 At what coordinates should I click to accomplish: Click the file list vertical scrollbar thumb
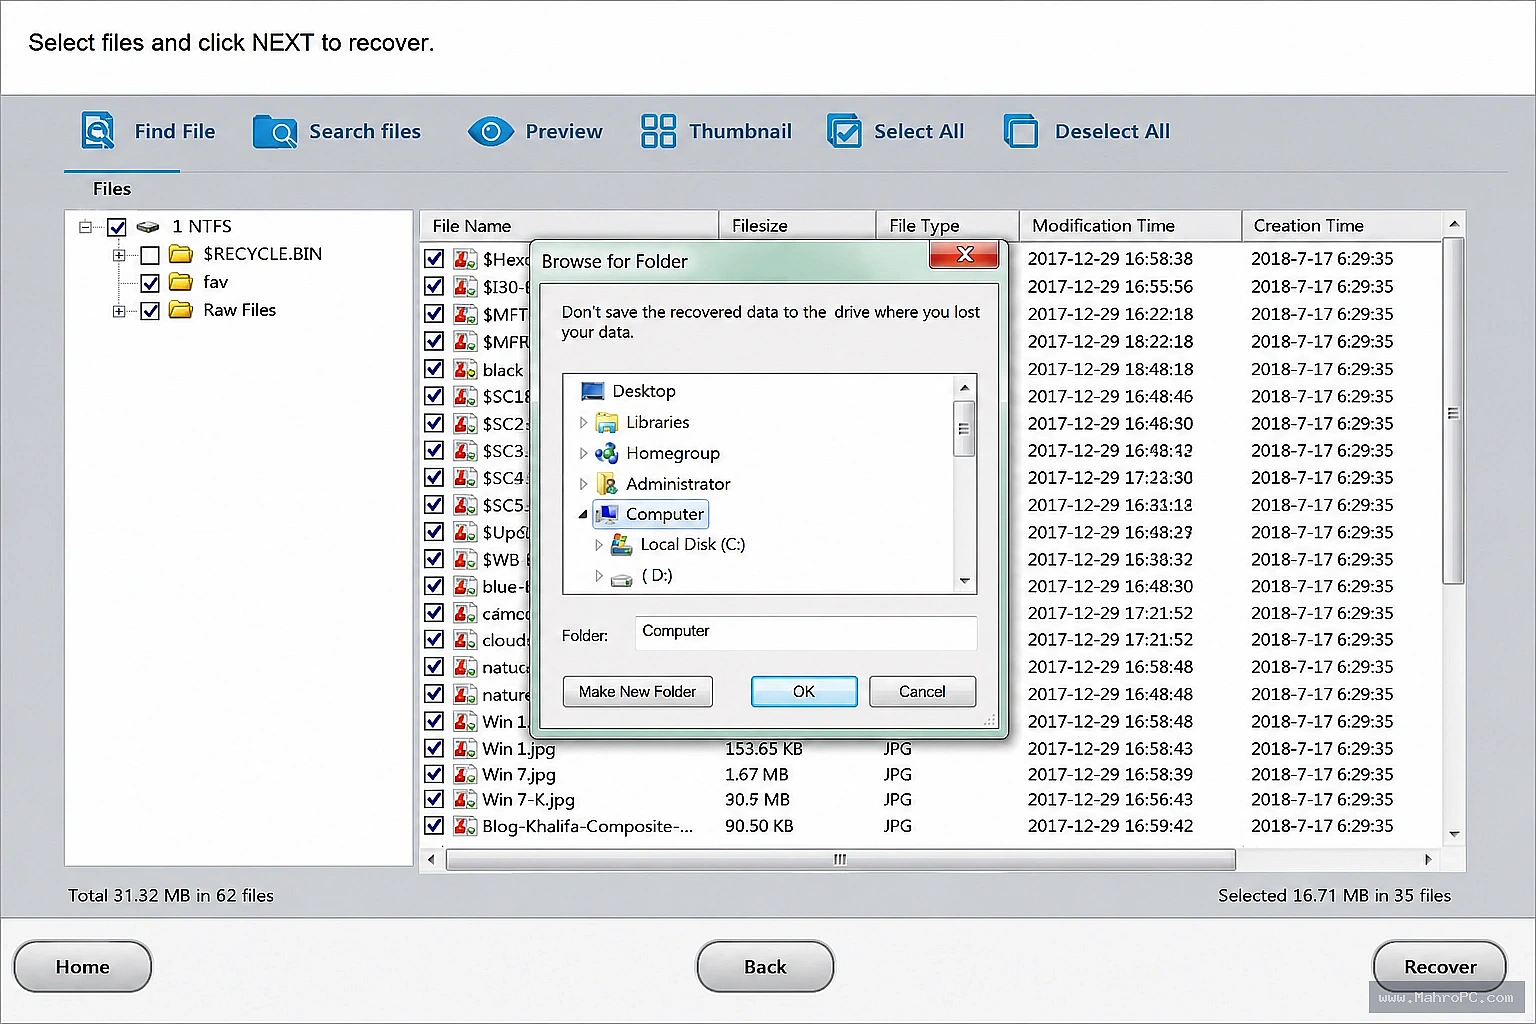[x=1454, y=412]
